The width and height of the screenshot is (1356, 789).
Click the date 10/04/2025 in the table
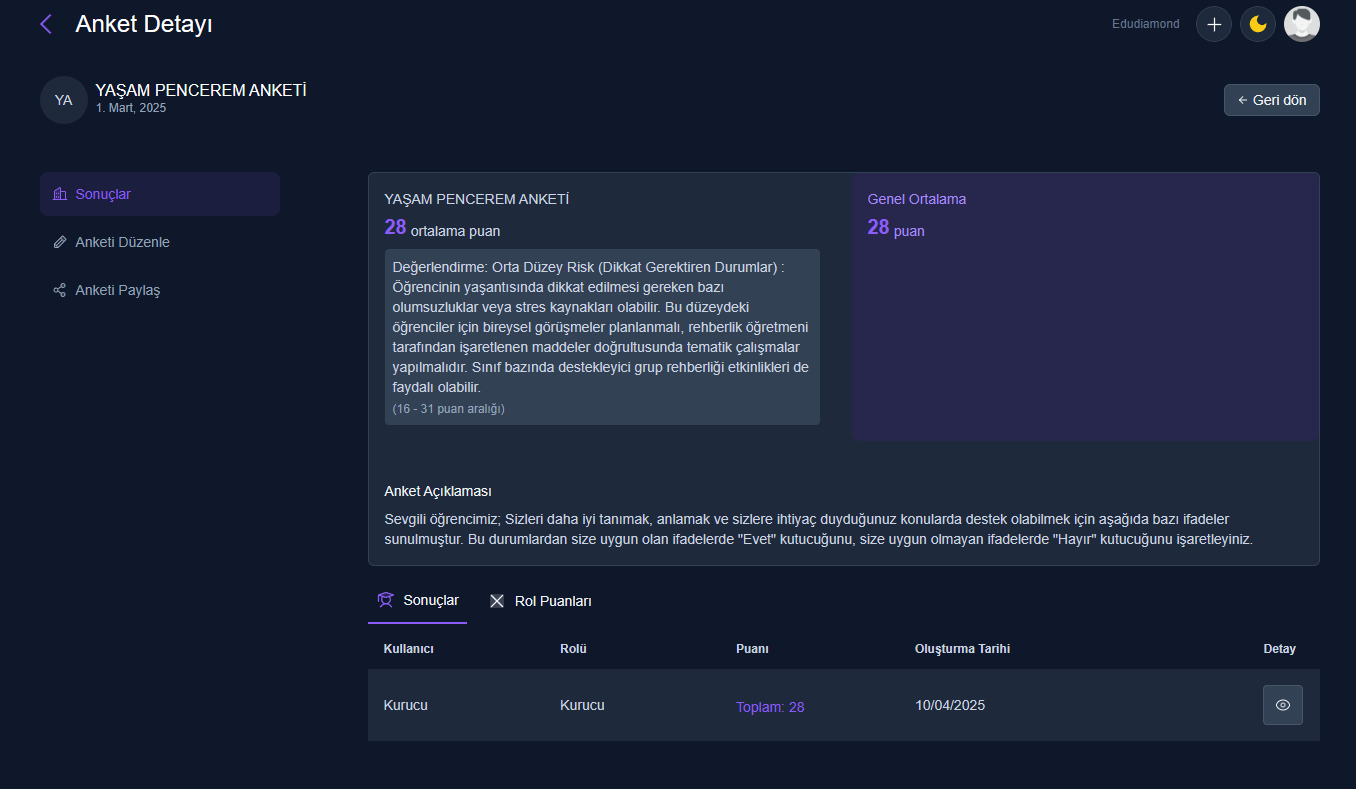[x=950, y=705]
